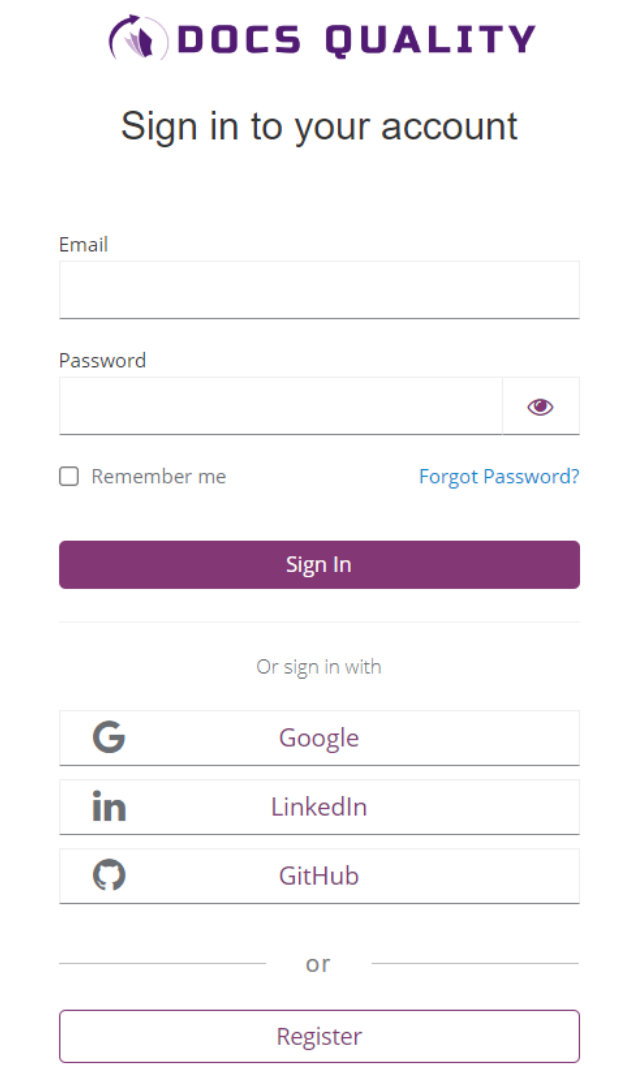
Task: Click the LinkedIn 'in' icon
Action: 108,806
